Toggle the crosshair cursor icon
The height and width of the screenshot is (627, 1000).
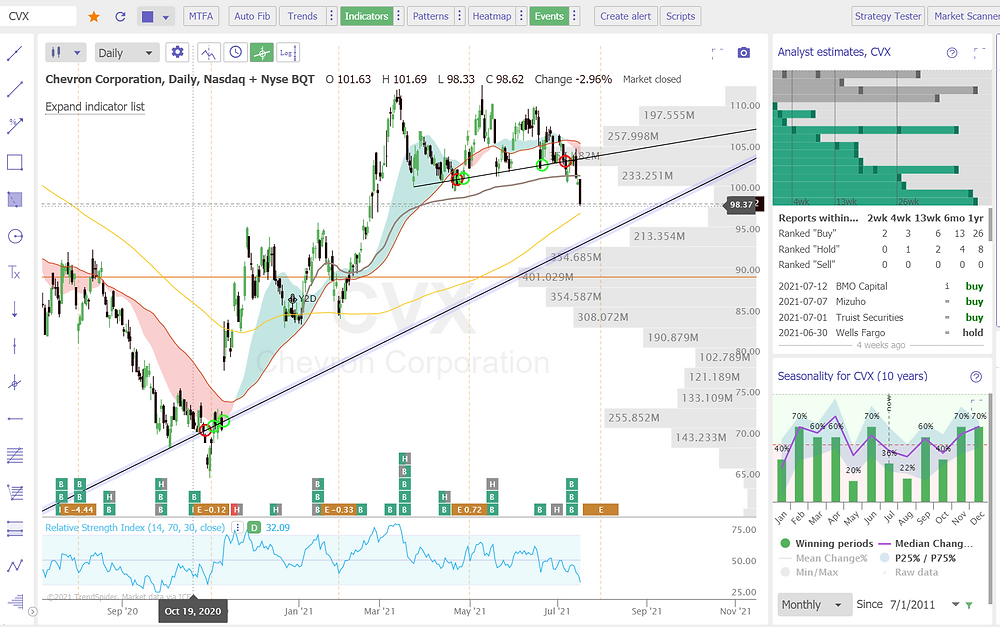click(x=261, y=52)
